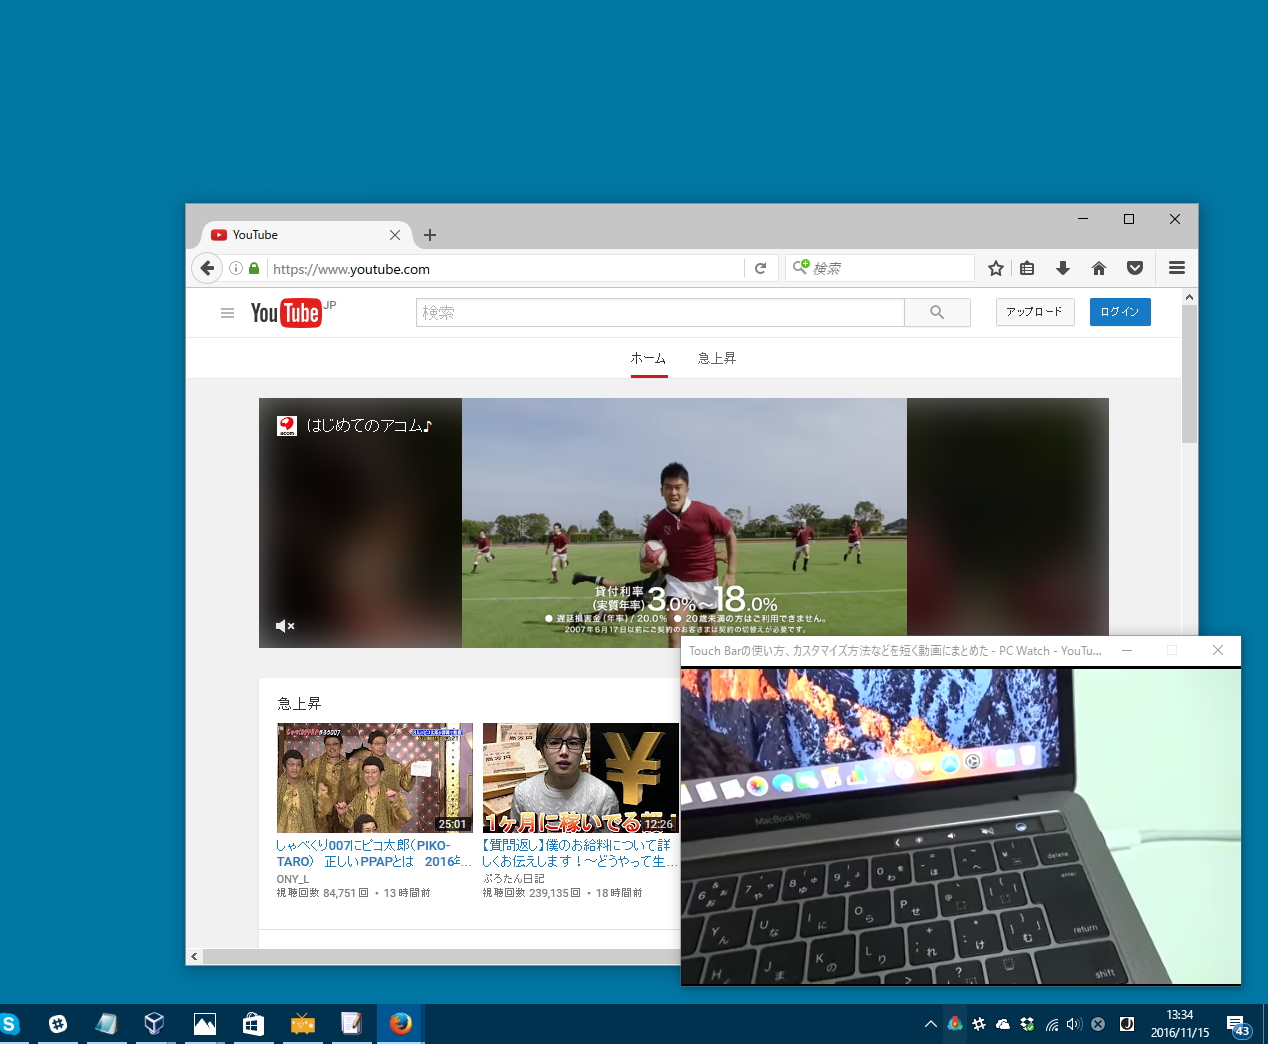
Task: Reload the YouTube page
Action: click(x=761, y=268)
